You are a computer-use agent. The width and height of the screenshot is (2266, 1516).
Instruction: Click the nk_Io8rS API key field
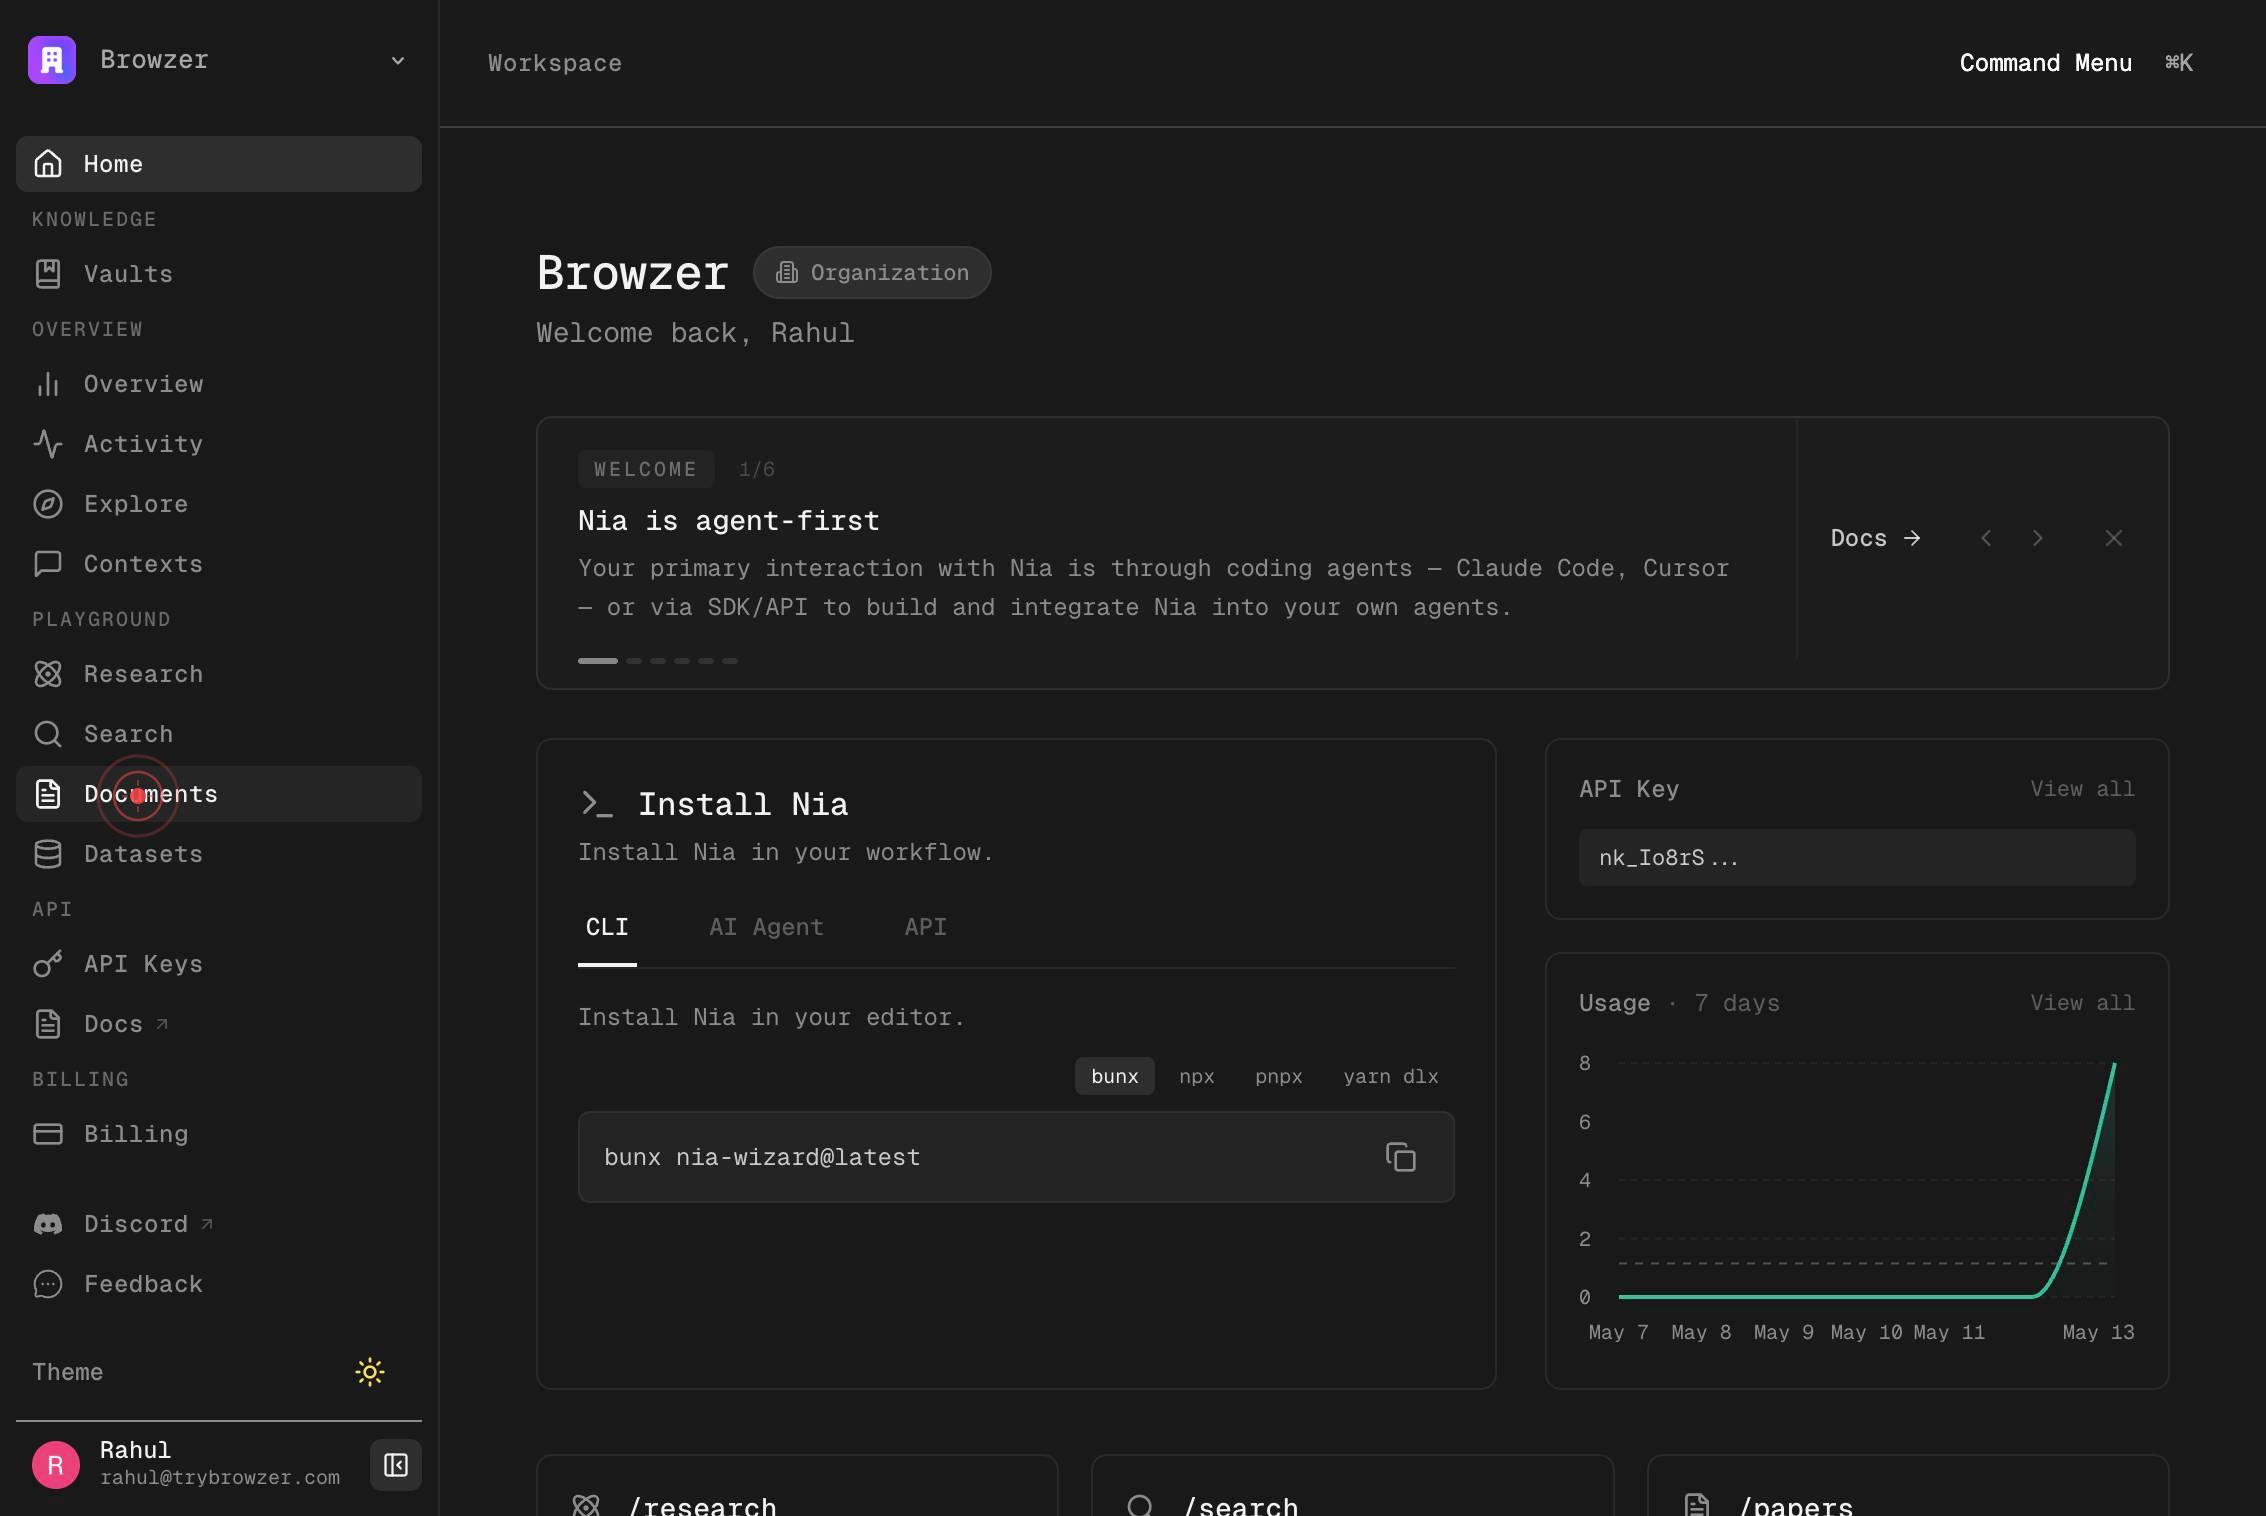(1857, 857)
